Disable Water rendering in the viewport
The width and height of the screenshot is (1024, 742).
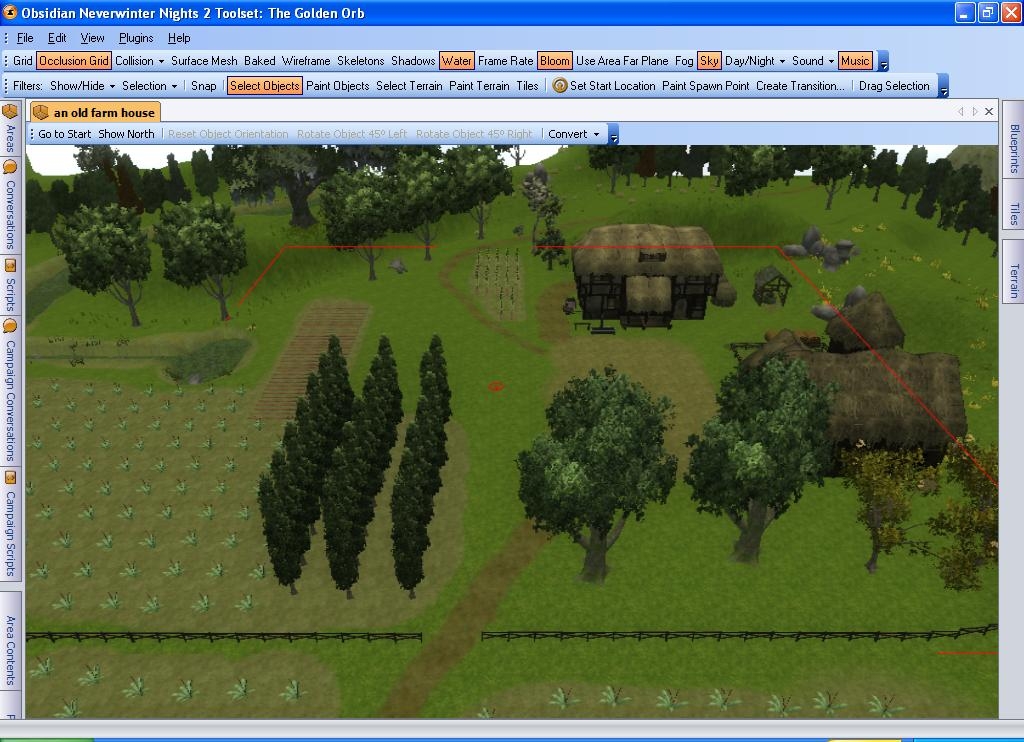coord(456,61)
